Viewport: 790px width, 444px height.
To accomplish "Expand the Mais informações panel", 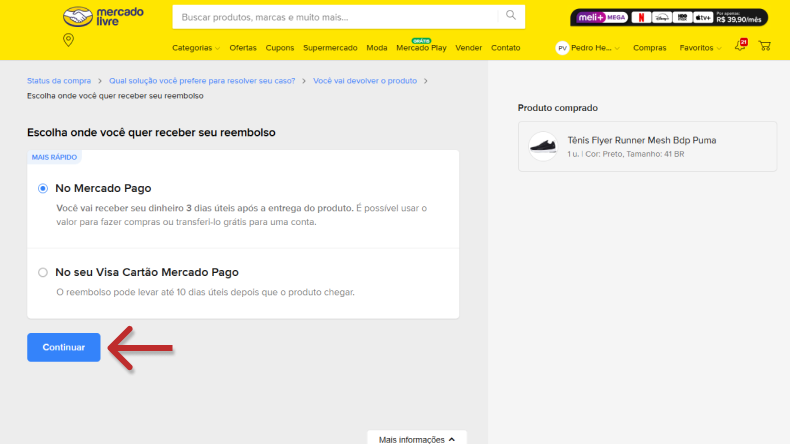I will (416, 438).
